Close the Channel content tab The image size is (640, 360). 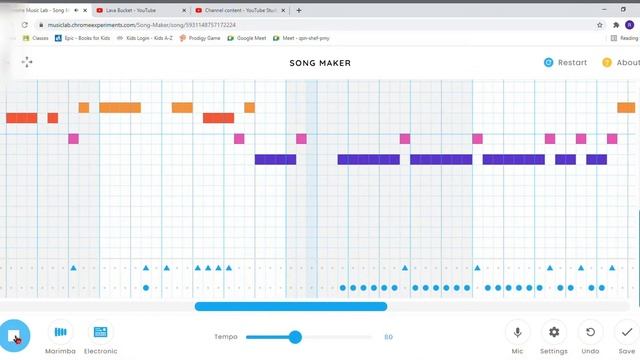pyautogui.click(x=283, y=10)
